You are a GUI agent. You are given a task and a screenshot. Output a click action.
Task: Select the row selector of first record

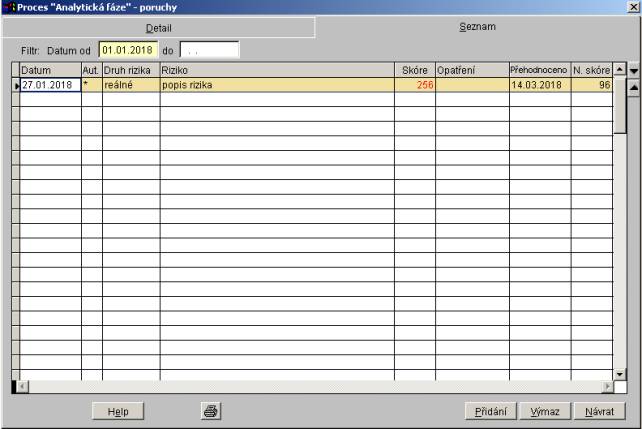[15, 85]
